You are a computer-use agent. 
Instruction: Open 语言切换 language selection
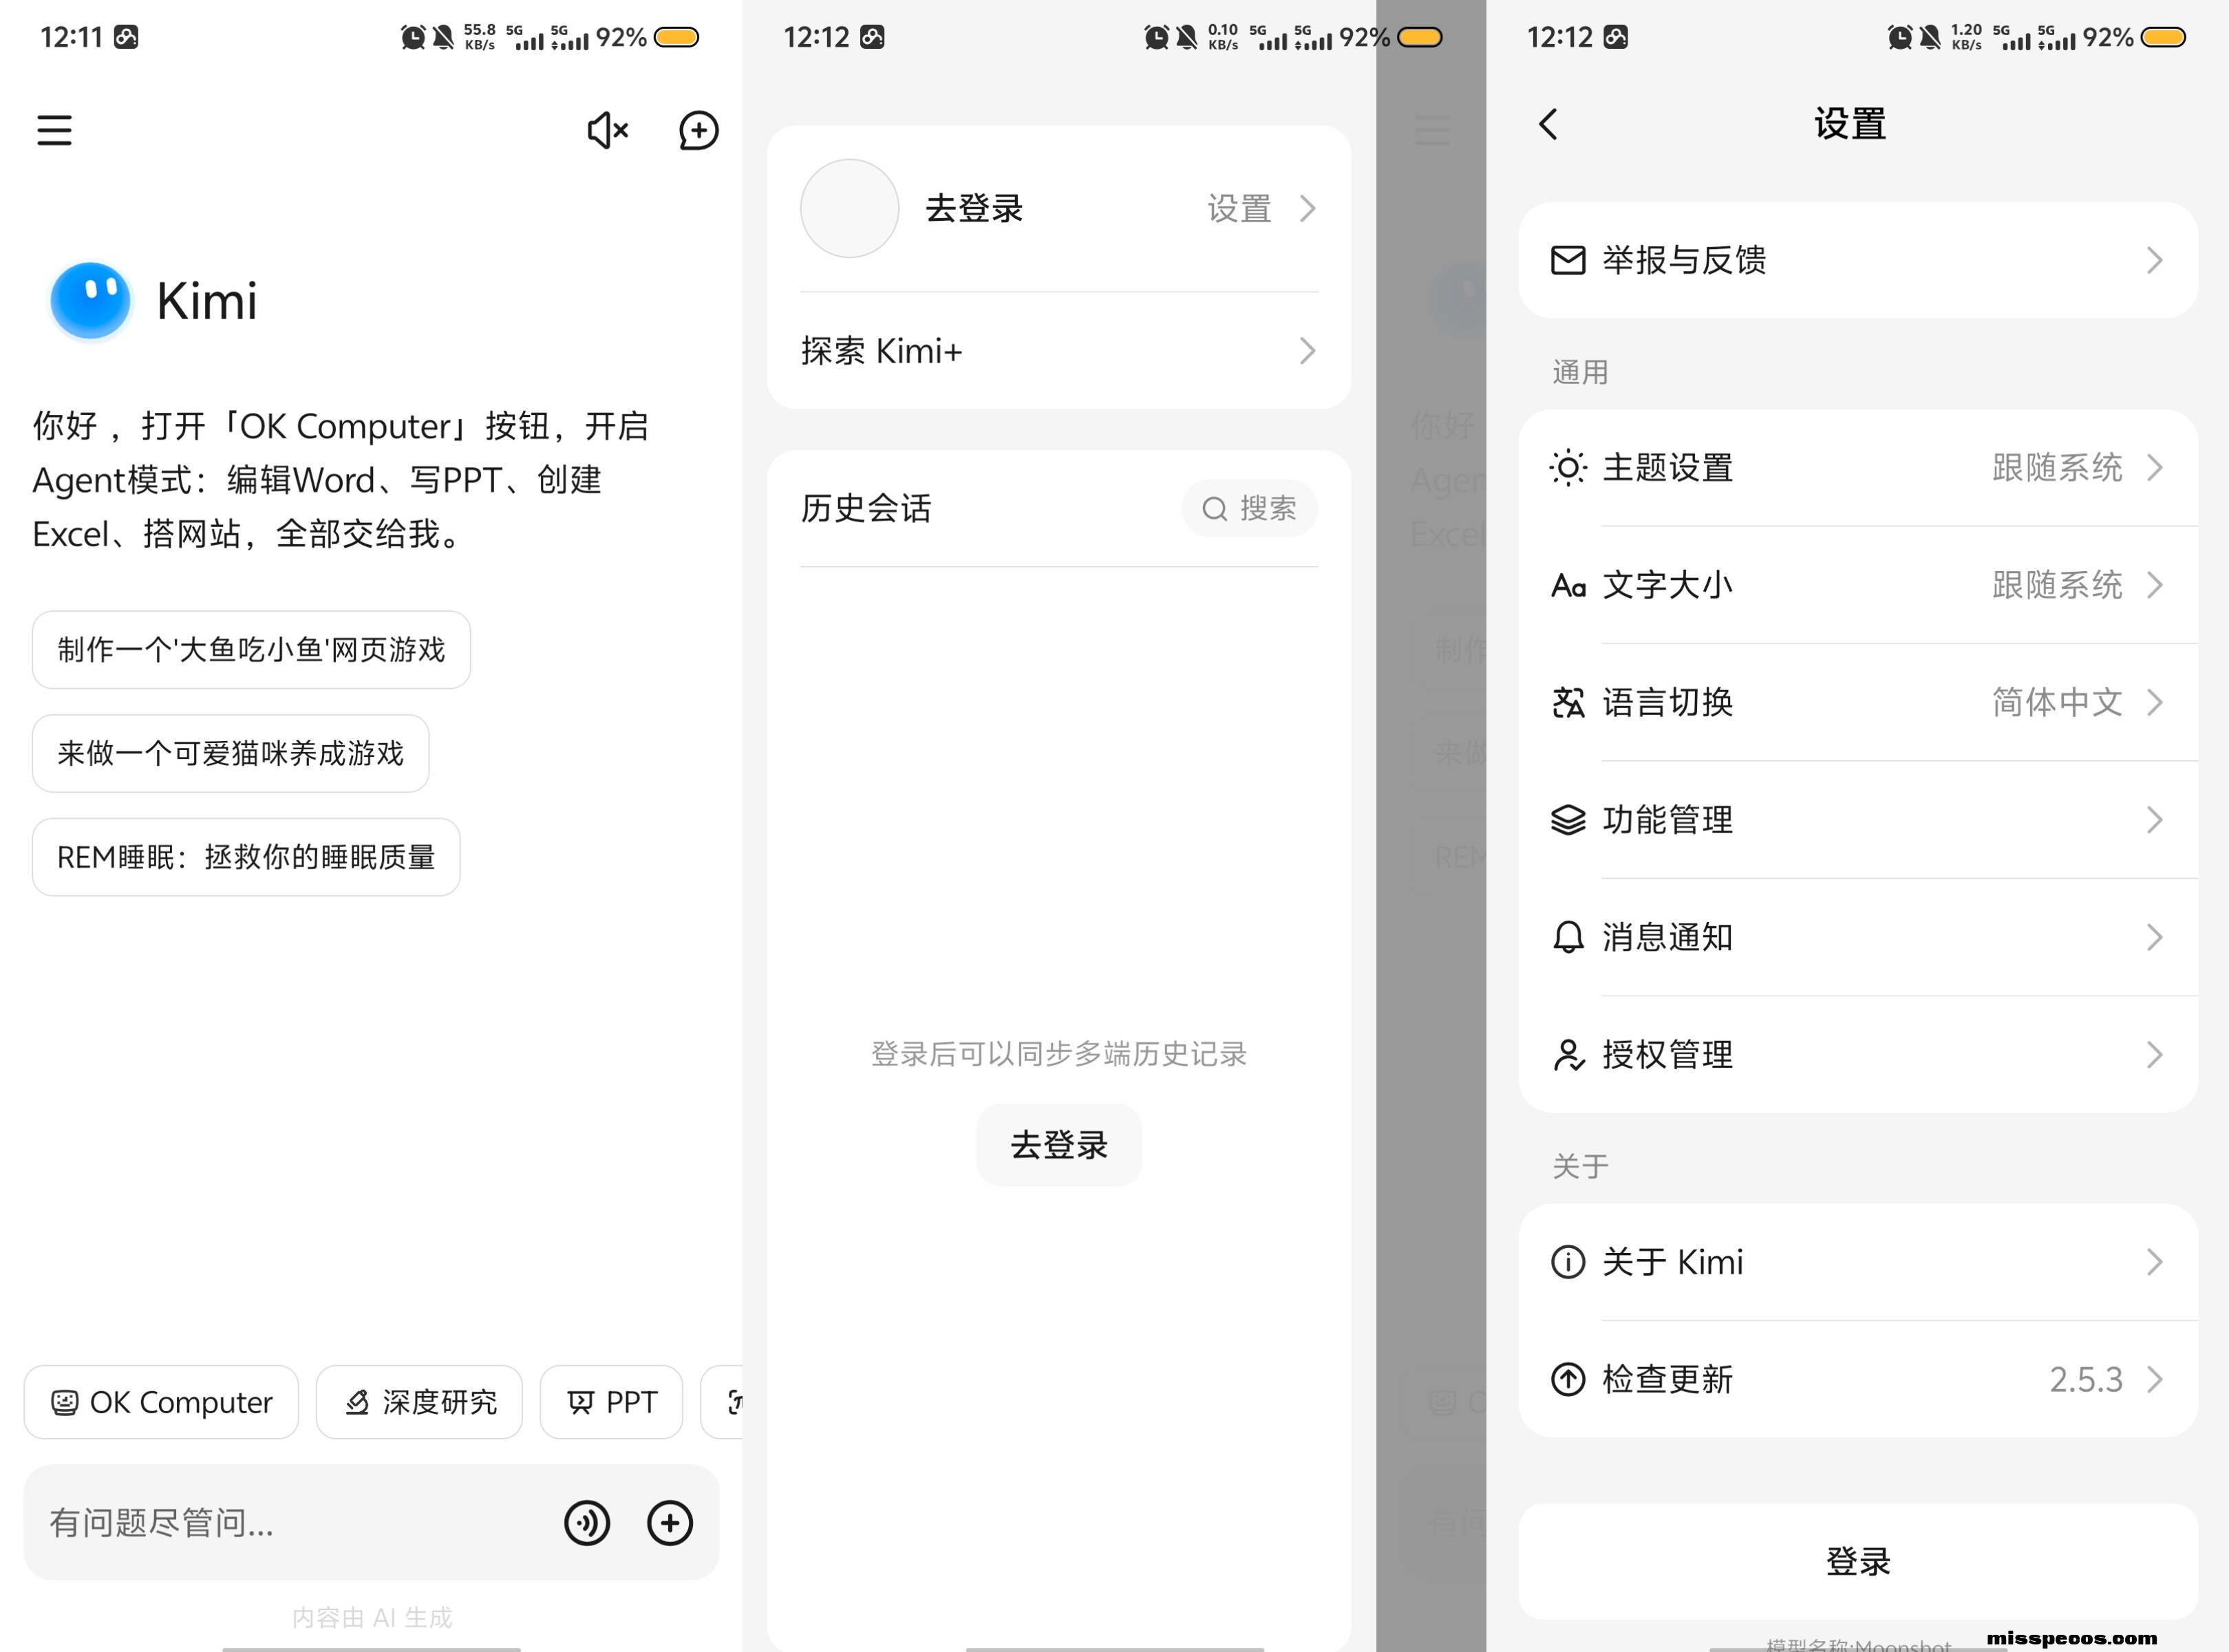[x=1857, y=702]
